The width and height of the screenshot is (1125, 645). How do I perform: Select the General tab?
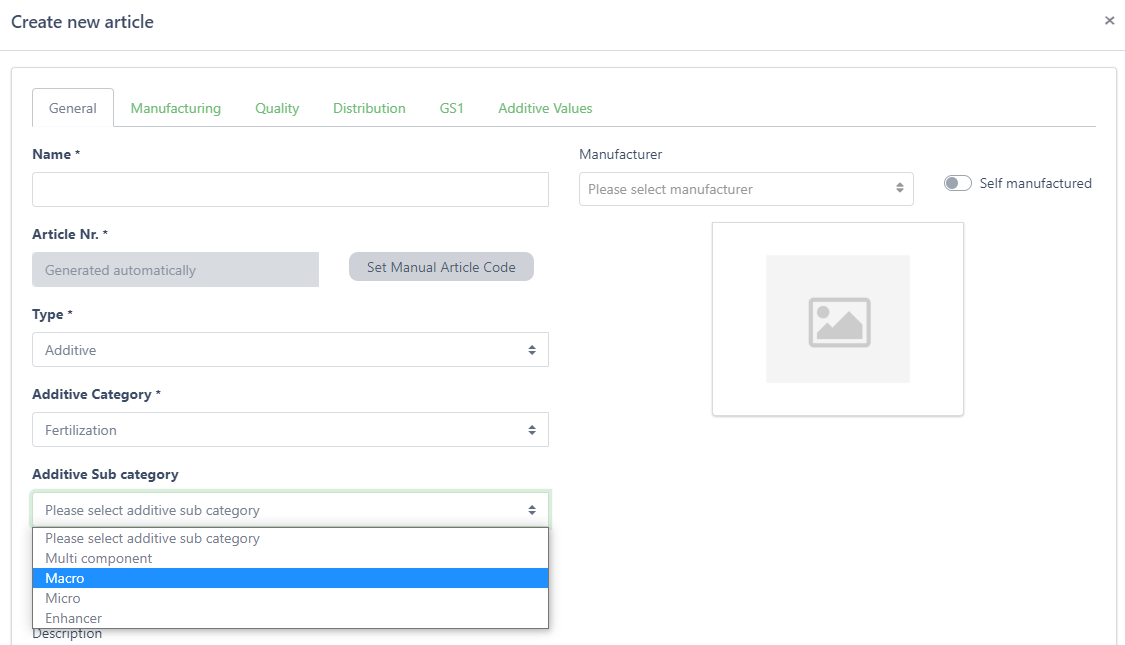point(73,108)
